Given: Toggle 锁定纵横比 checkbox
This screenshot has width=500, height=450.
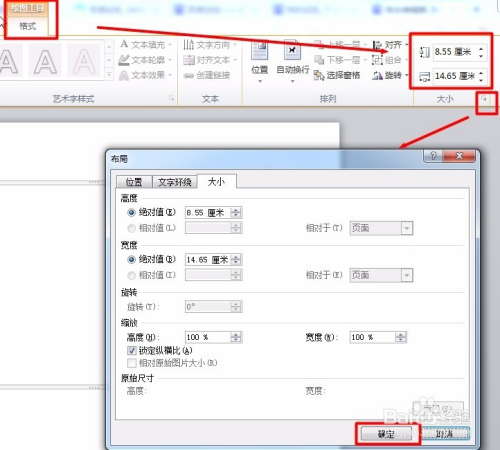Looking at the screenshot, I should (132, 351).
